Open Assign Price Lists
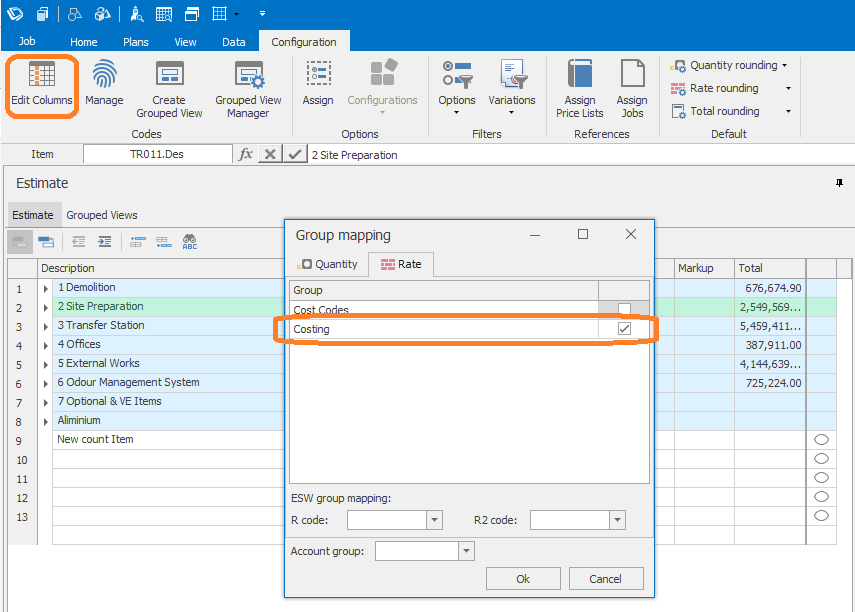 click(580, 88)
